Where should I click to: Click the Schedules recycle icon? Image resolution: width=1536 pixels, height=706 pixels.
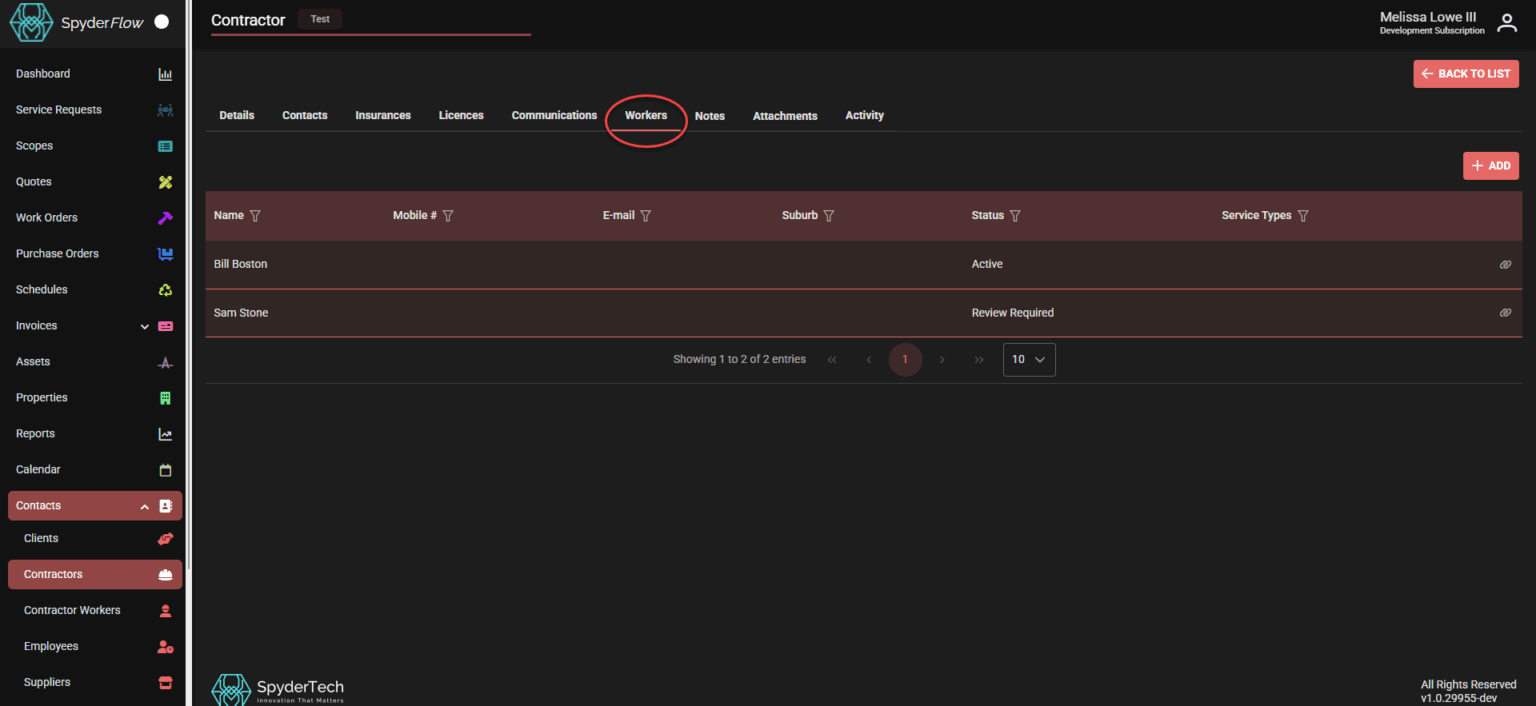click(165, 290)
